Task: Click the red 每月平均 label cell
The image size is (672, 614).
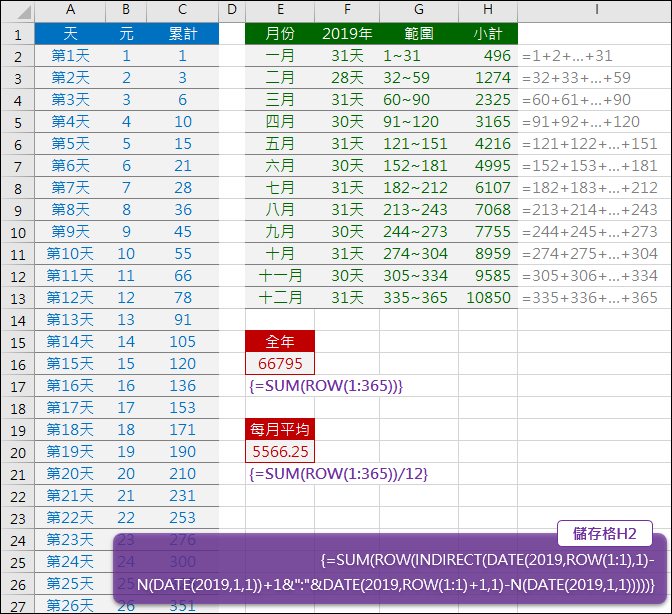Action: coord(280,429)
